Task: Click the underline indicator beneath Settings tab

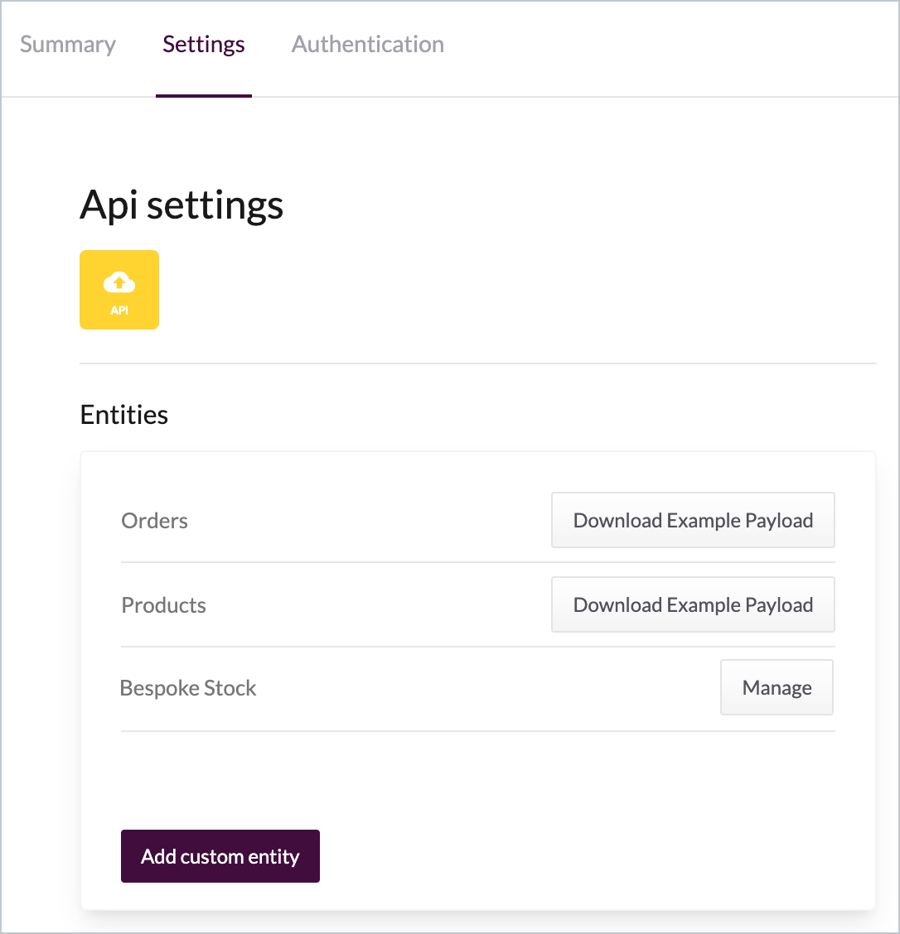Action: click(204, 95)
